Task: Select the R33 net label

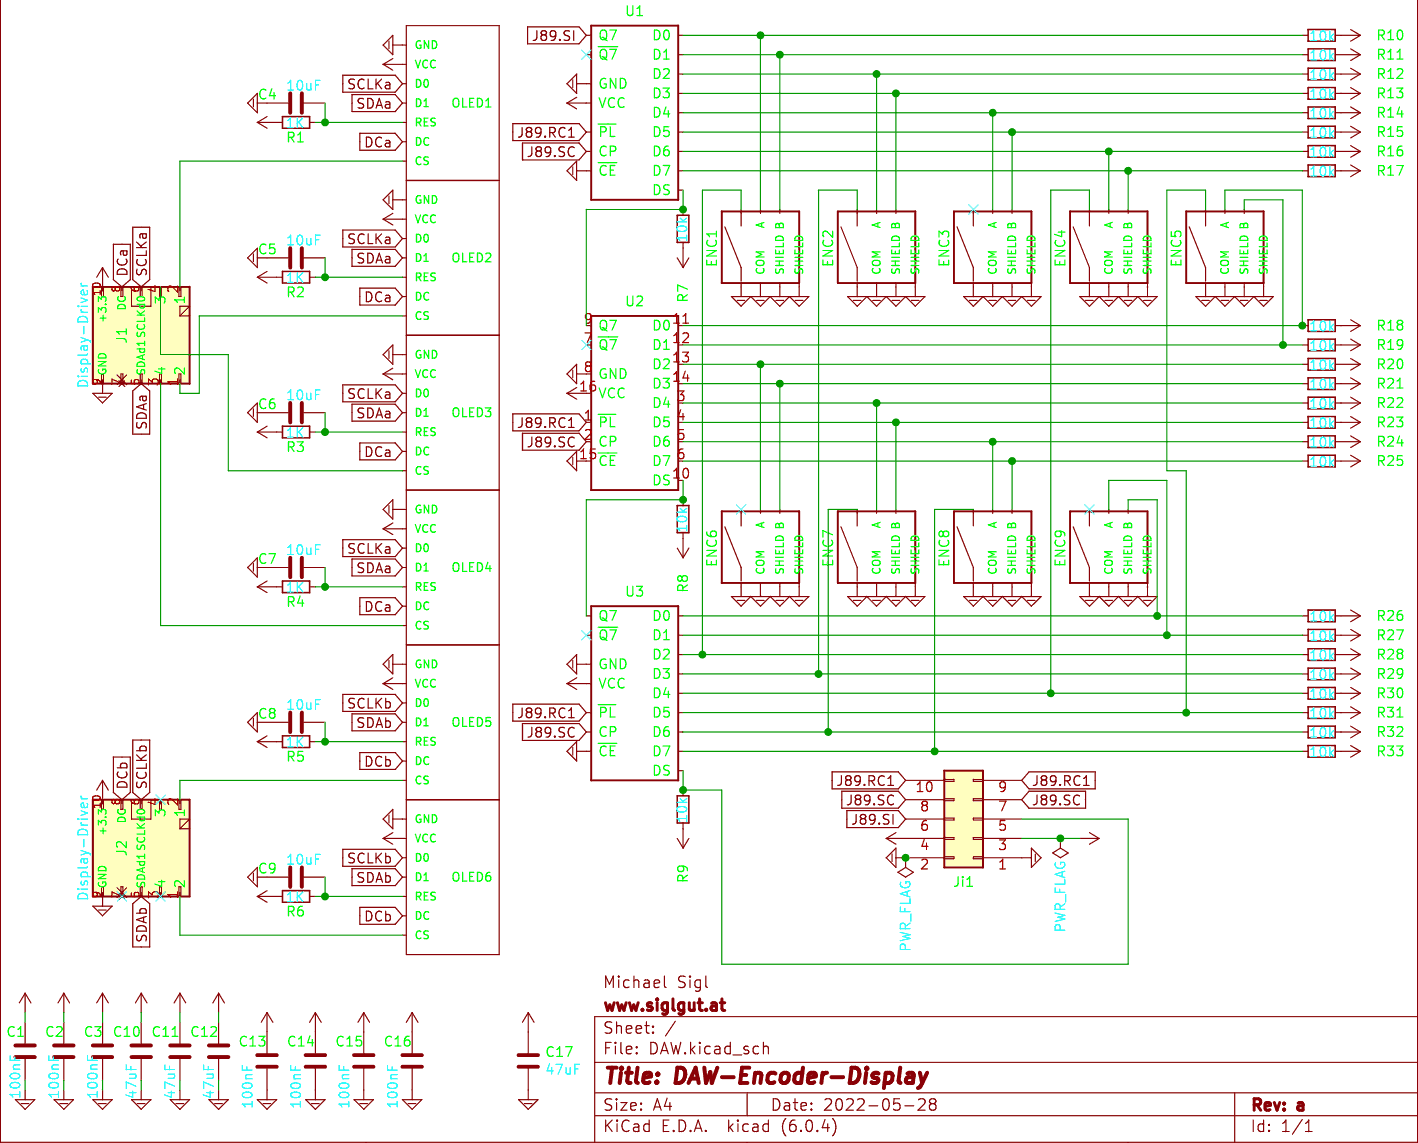Action: coord(1390,751)
